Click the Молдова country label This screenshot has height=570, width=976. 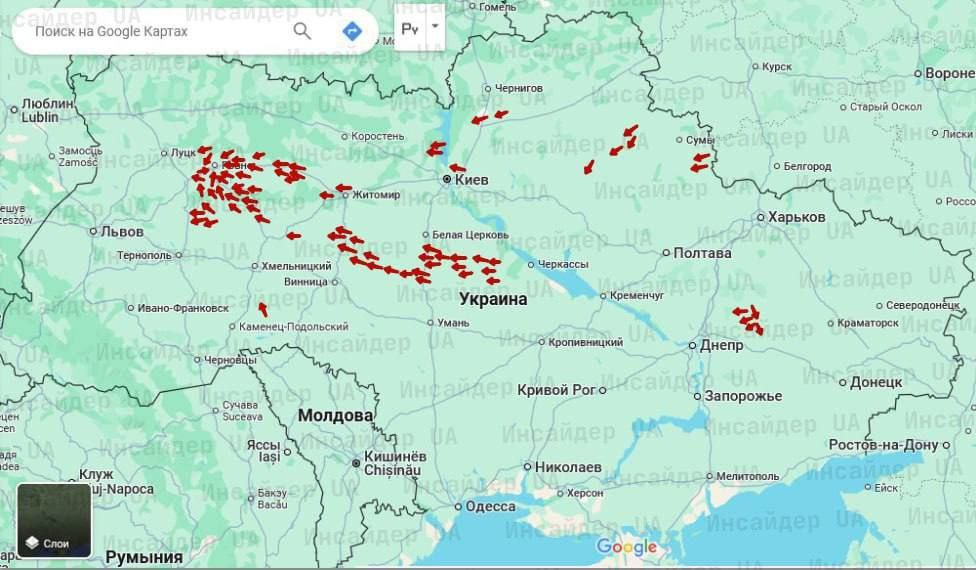(335, 415)
